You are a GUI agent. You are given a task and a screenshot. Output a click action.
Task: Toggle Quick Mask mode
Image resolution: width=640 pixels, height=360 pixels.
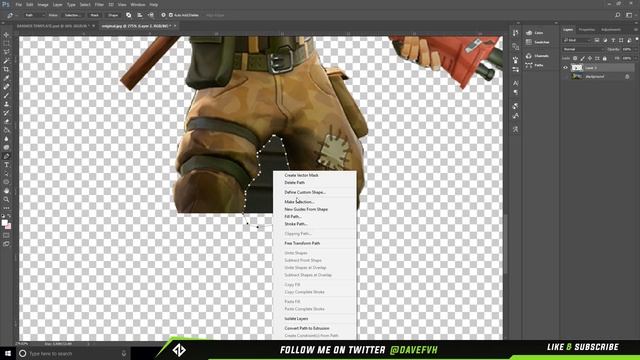pyautogui.click(x=7, y=236)
